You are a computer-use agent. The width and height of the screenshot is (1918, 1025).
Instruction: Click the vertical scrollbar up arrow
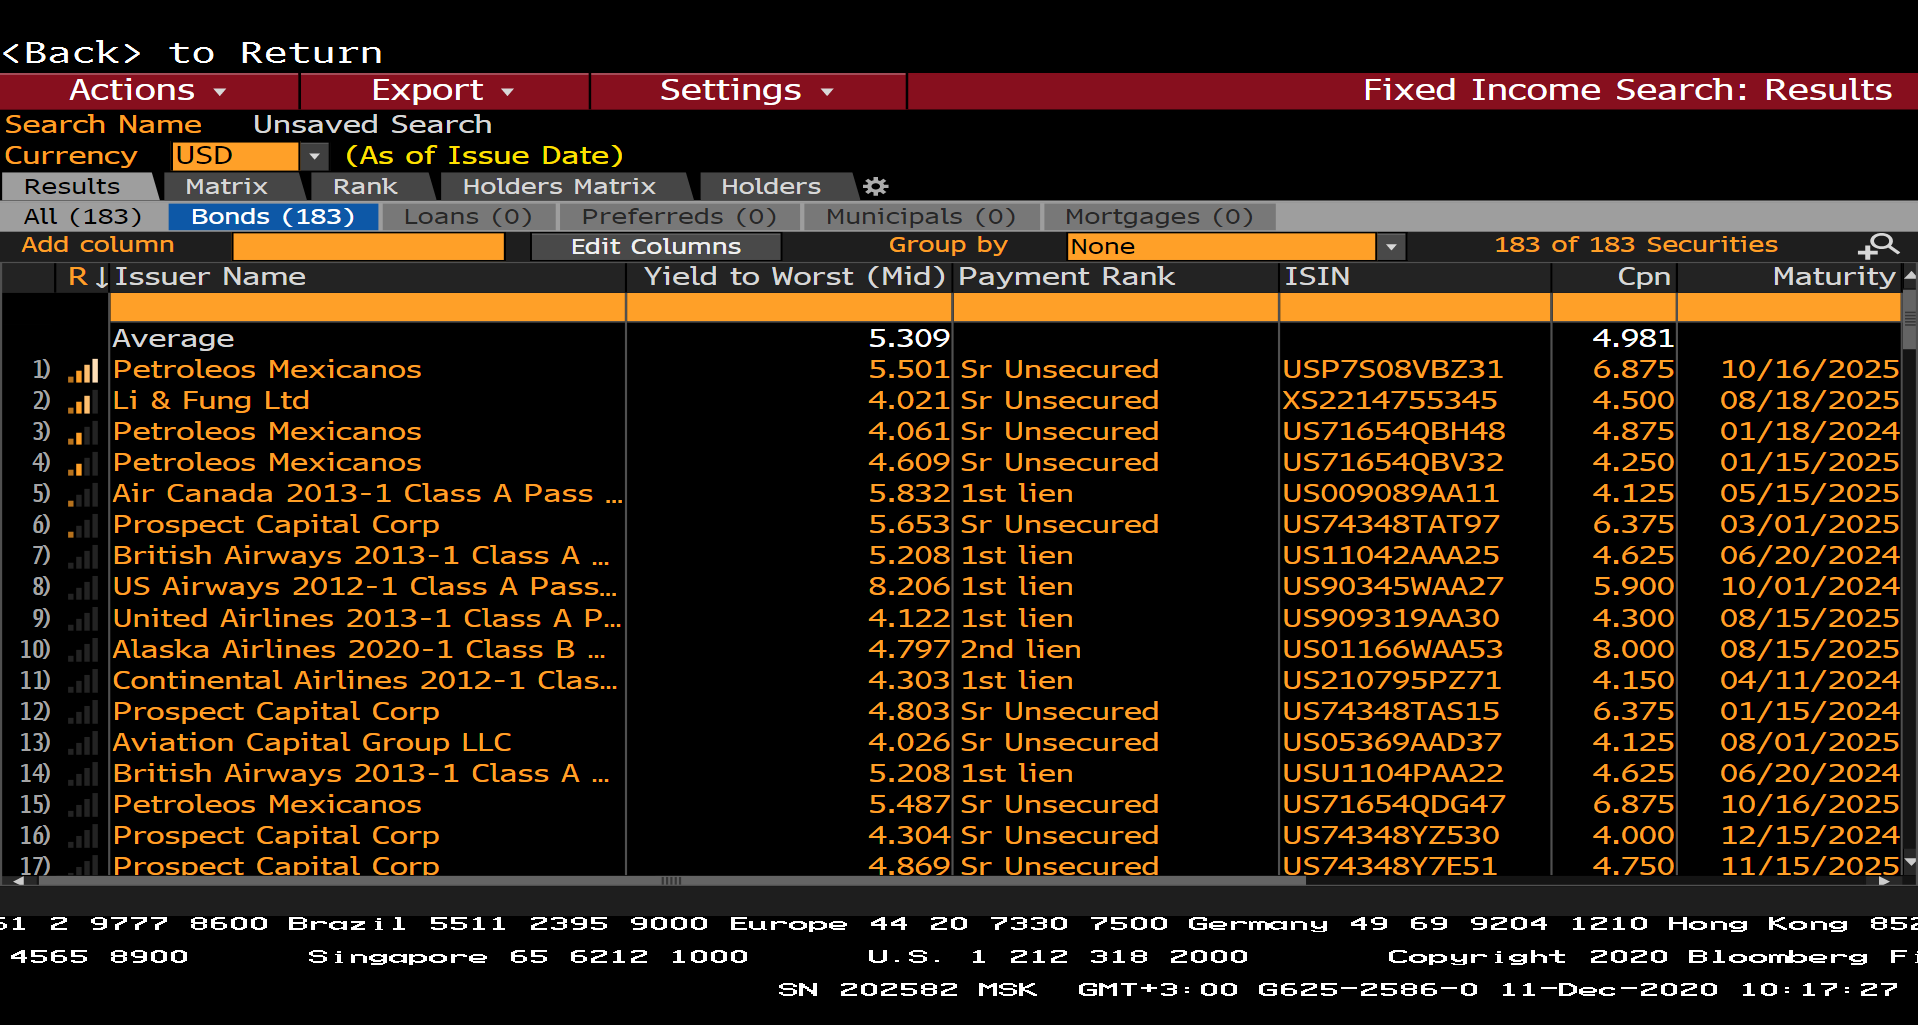1910,274
